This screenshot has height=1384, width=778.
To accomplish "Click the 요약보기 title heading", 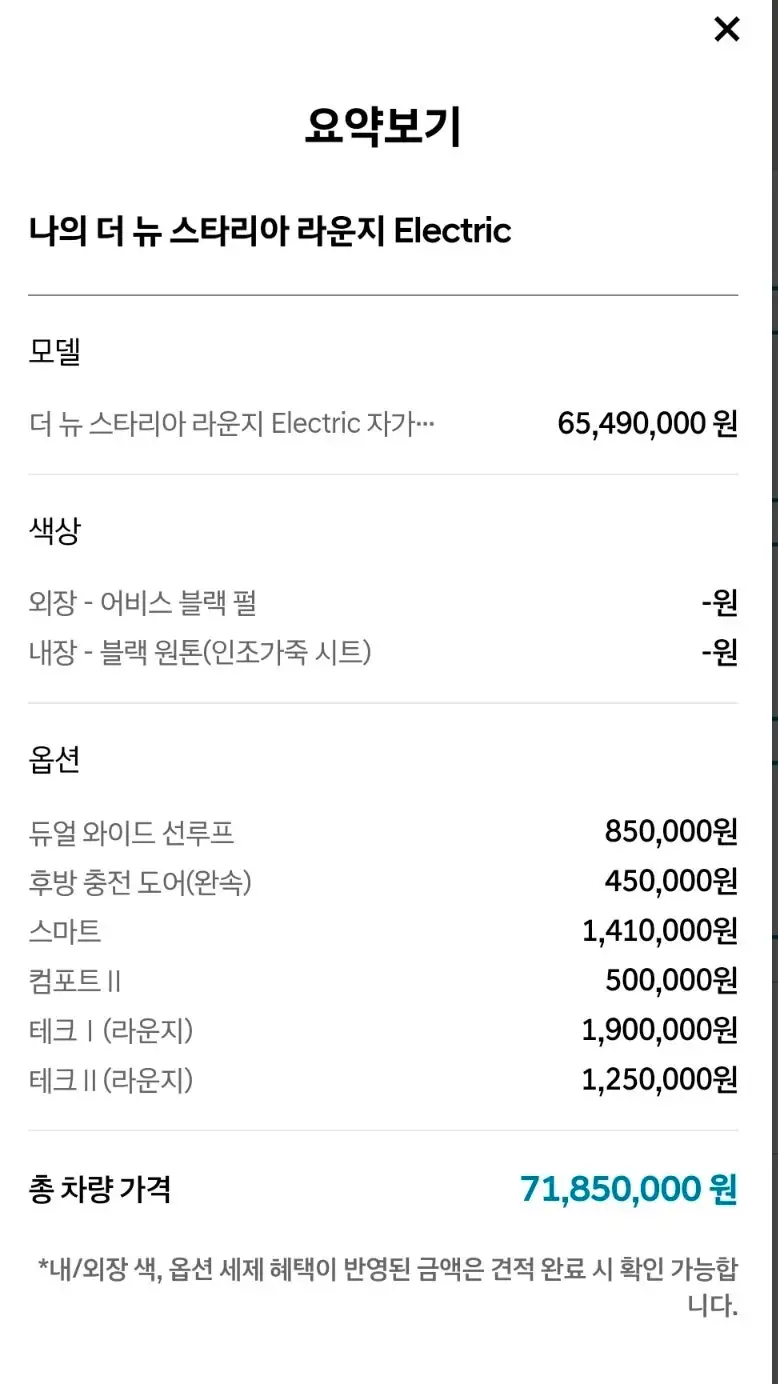I will coord(383,127).
